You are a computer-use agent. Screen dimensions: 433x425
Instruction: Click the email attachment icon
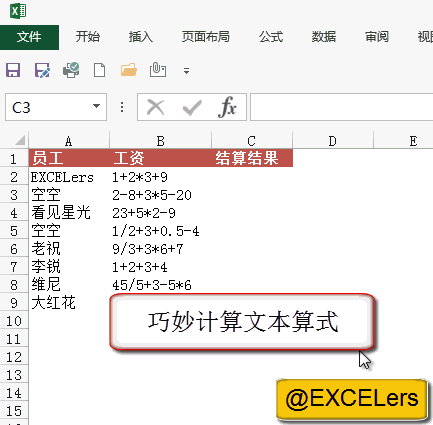point(158,70)
